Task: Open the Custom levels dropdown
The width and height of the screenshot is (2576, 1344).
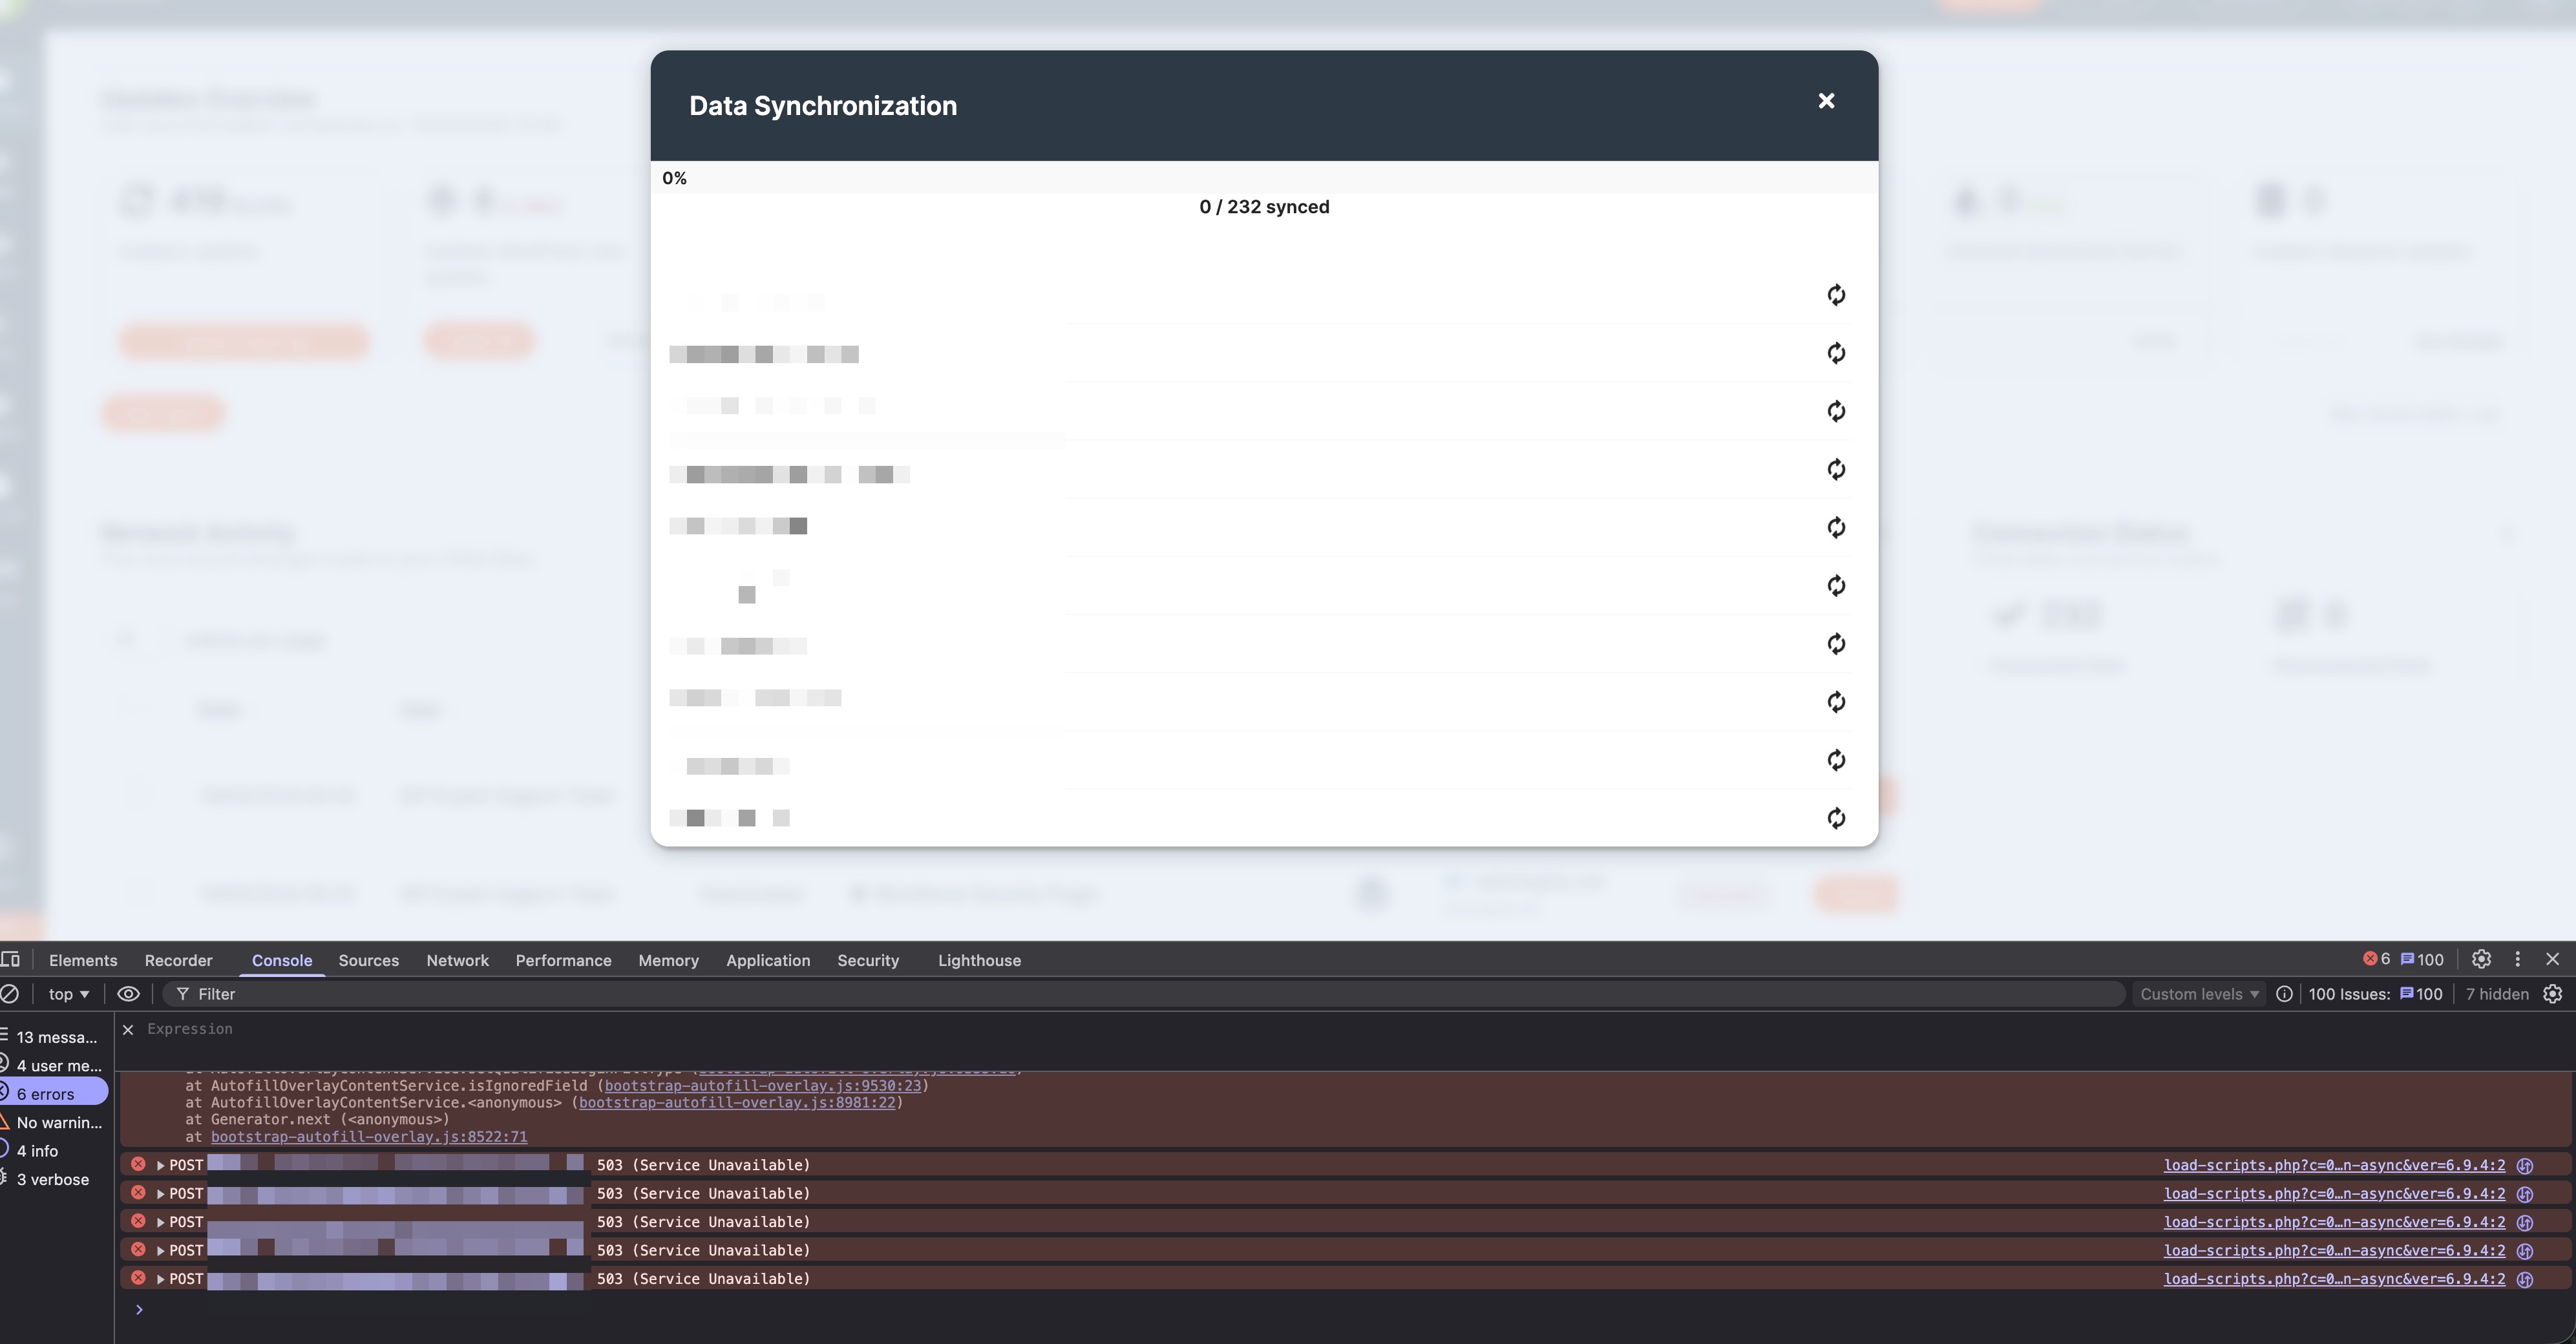Action: pyautogui.click(x=2199, y=994)
